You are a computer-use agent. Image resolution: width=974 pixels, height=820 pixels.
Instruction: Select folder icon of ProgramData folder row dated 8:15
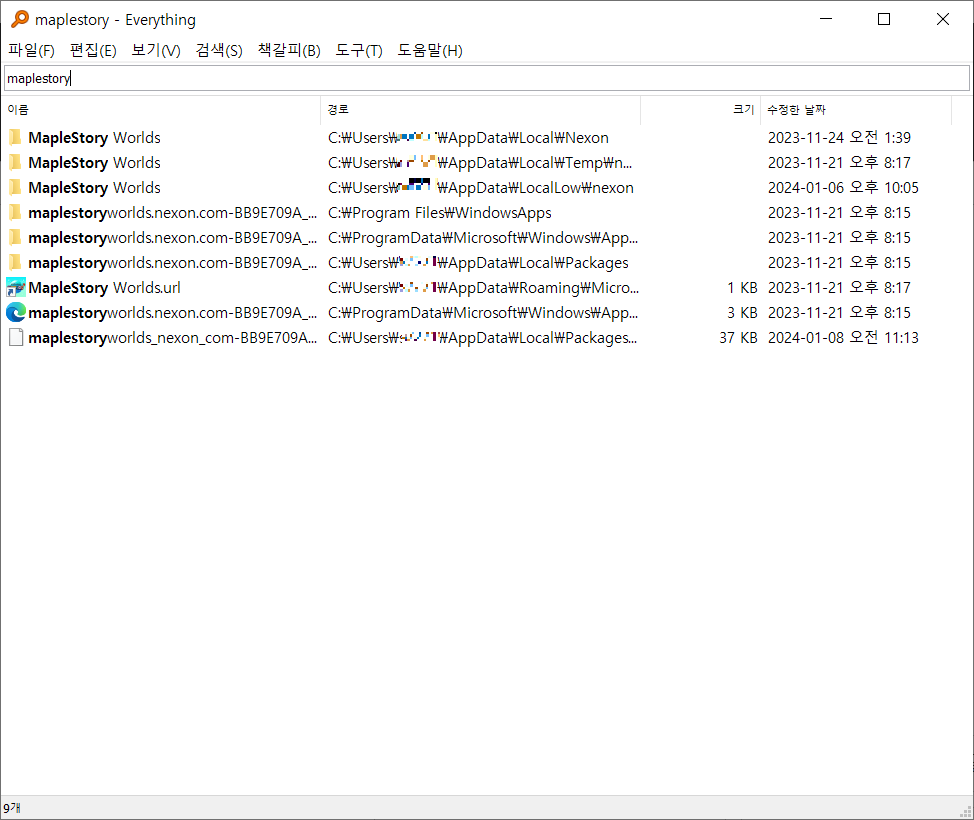[x=16, y=237]
